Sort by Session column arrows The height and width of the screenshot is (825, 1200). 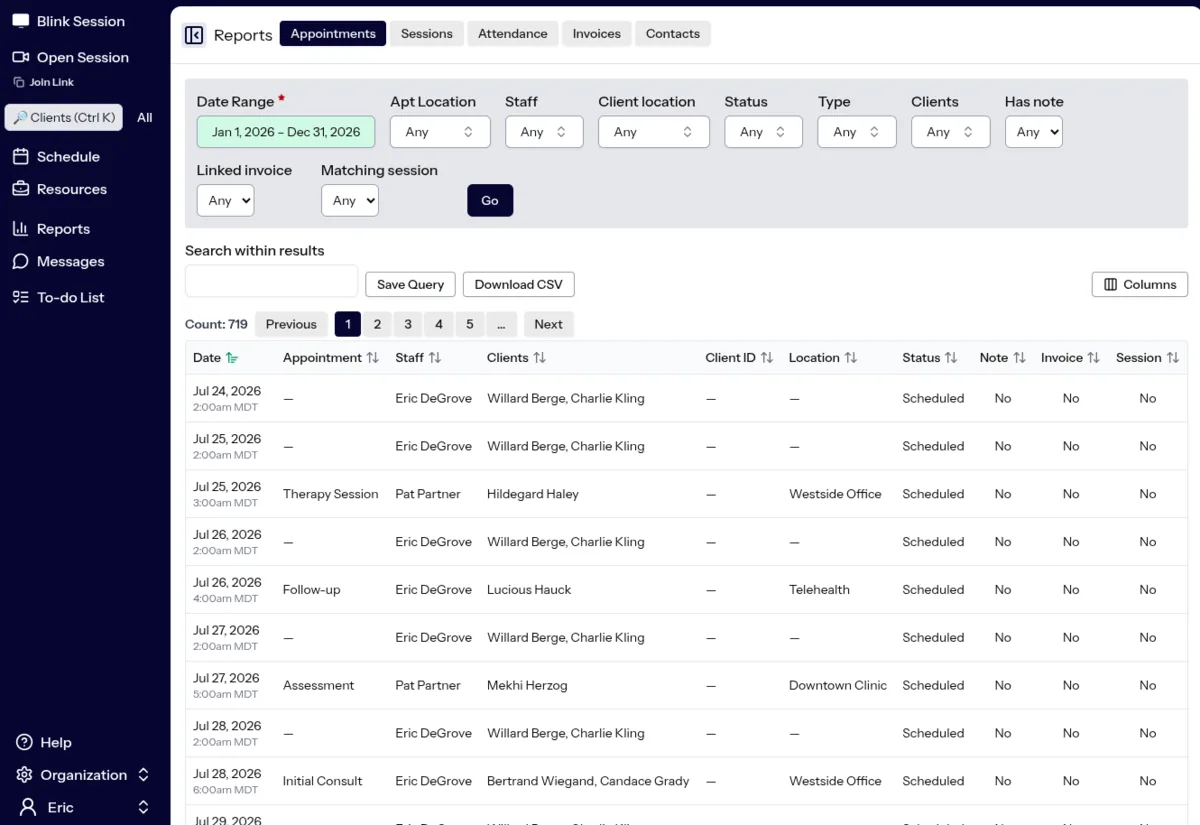[1172, 358]
